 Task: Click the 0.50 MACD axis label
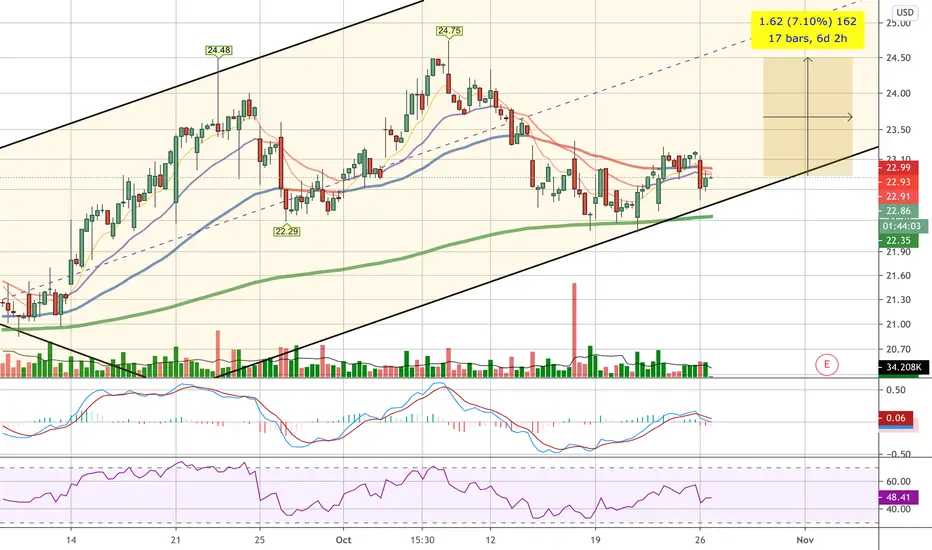pyautogui.click(x=896, y=390)
